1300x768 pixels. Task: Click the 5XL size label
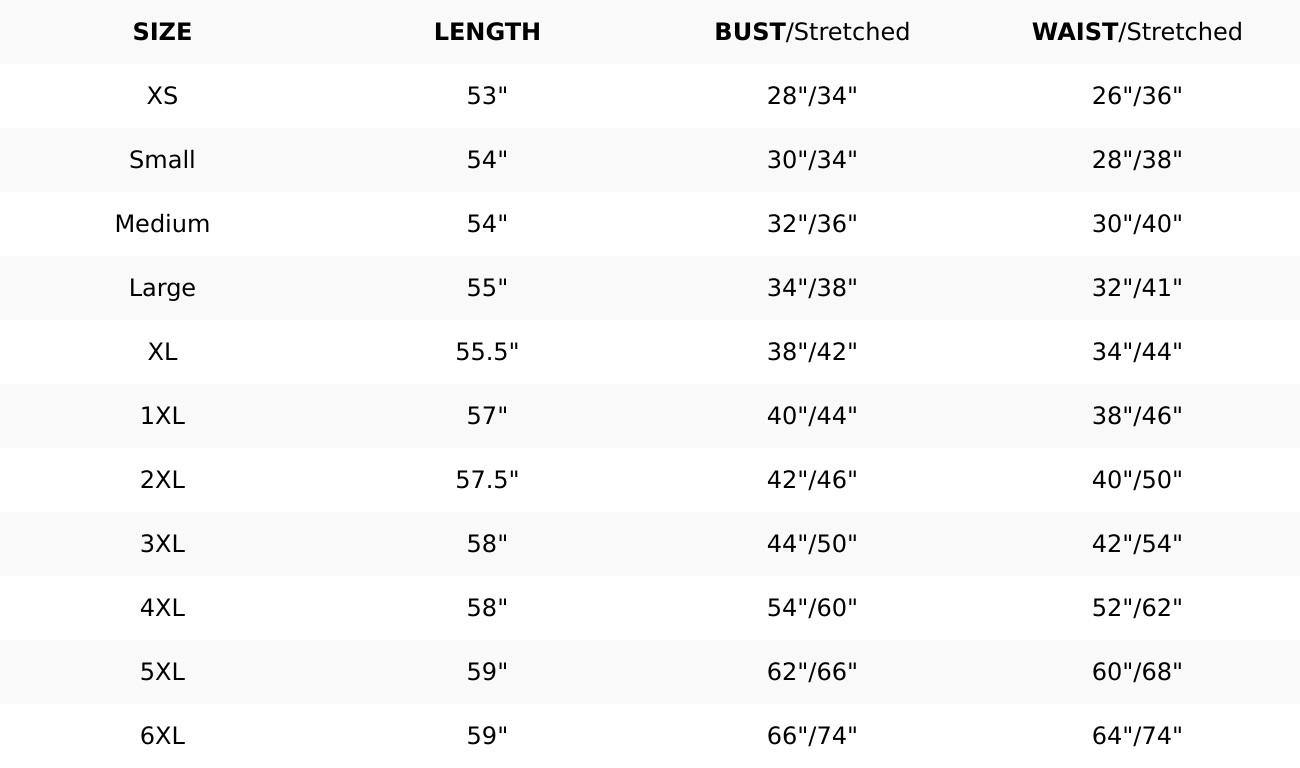(x=162, y=672)
